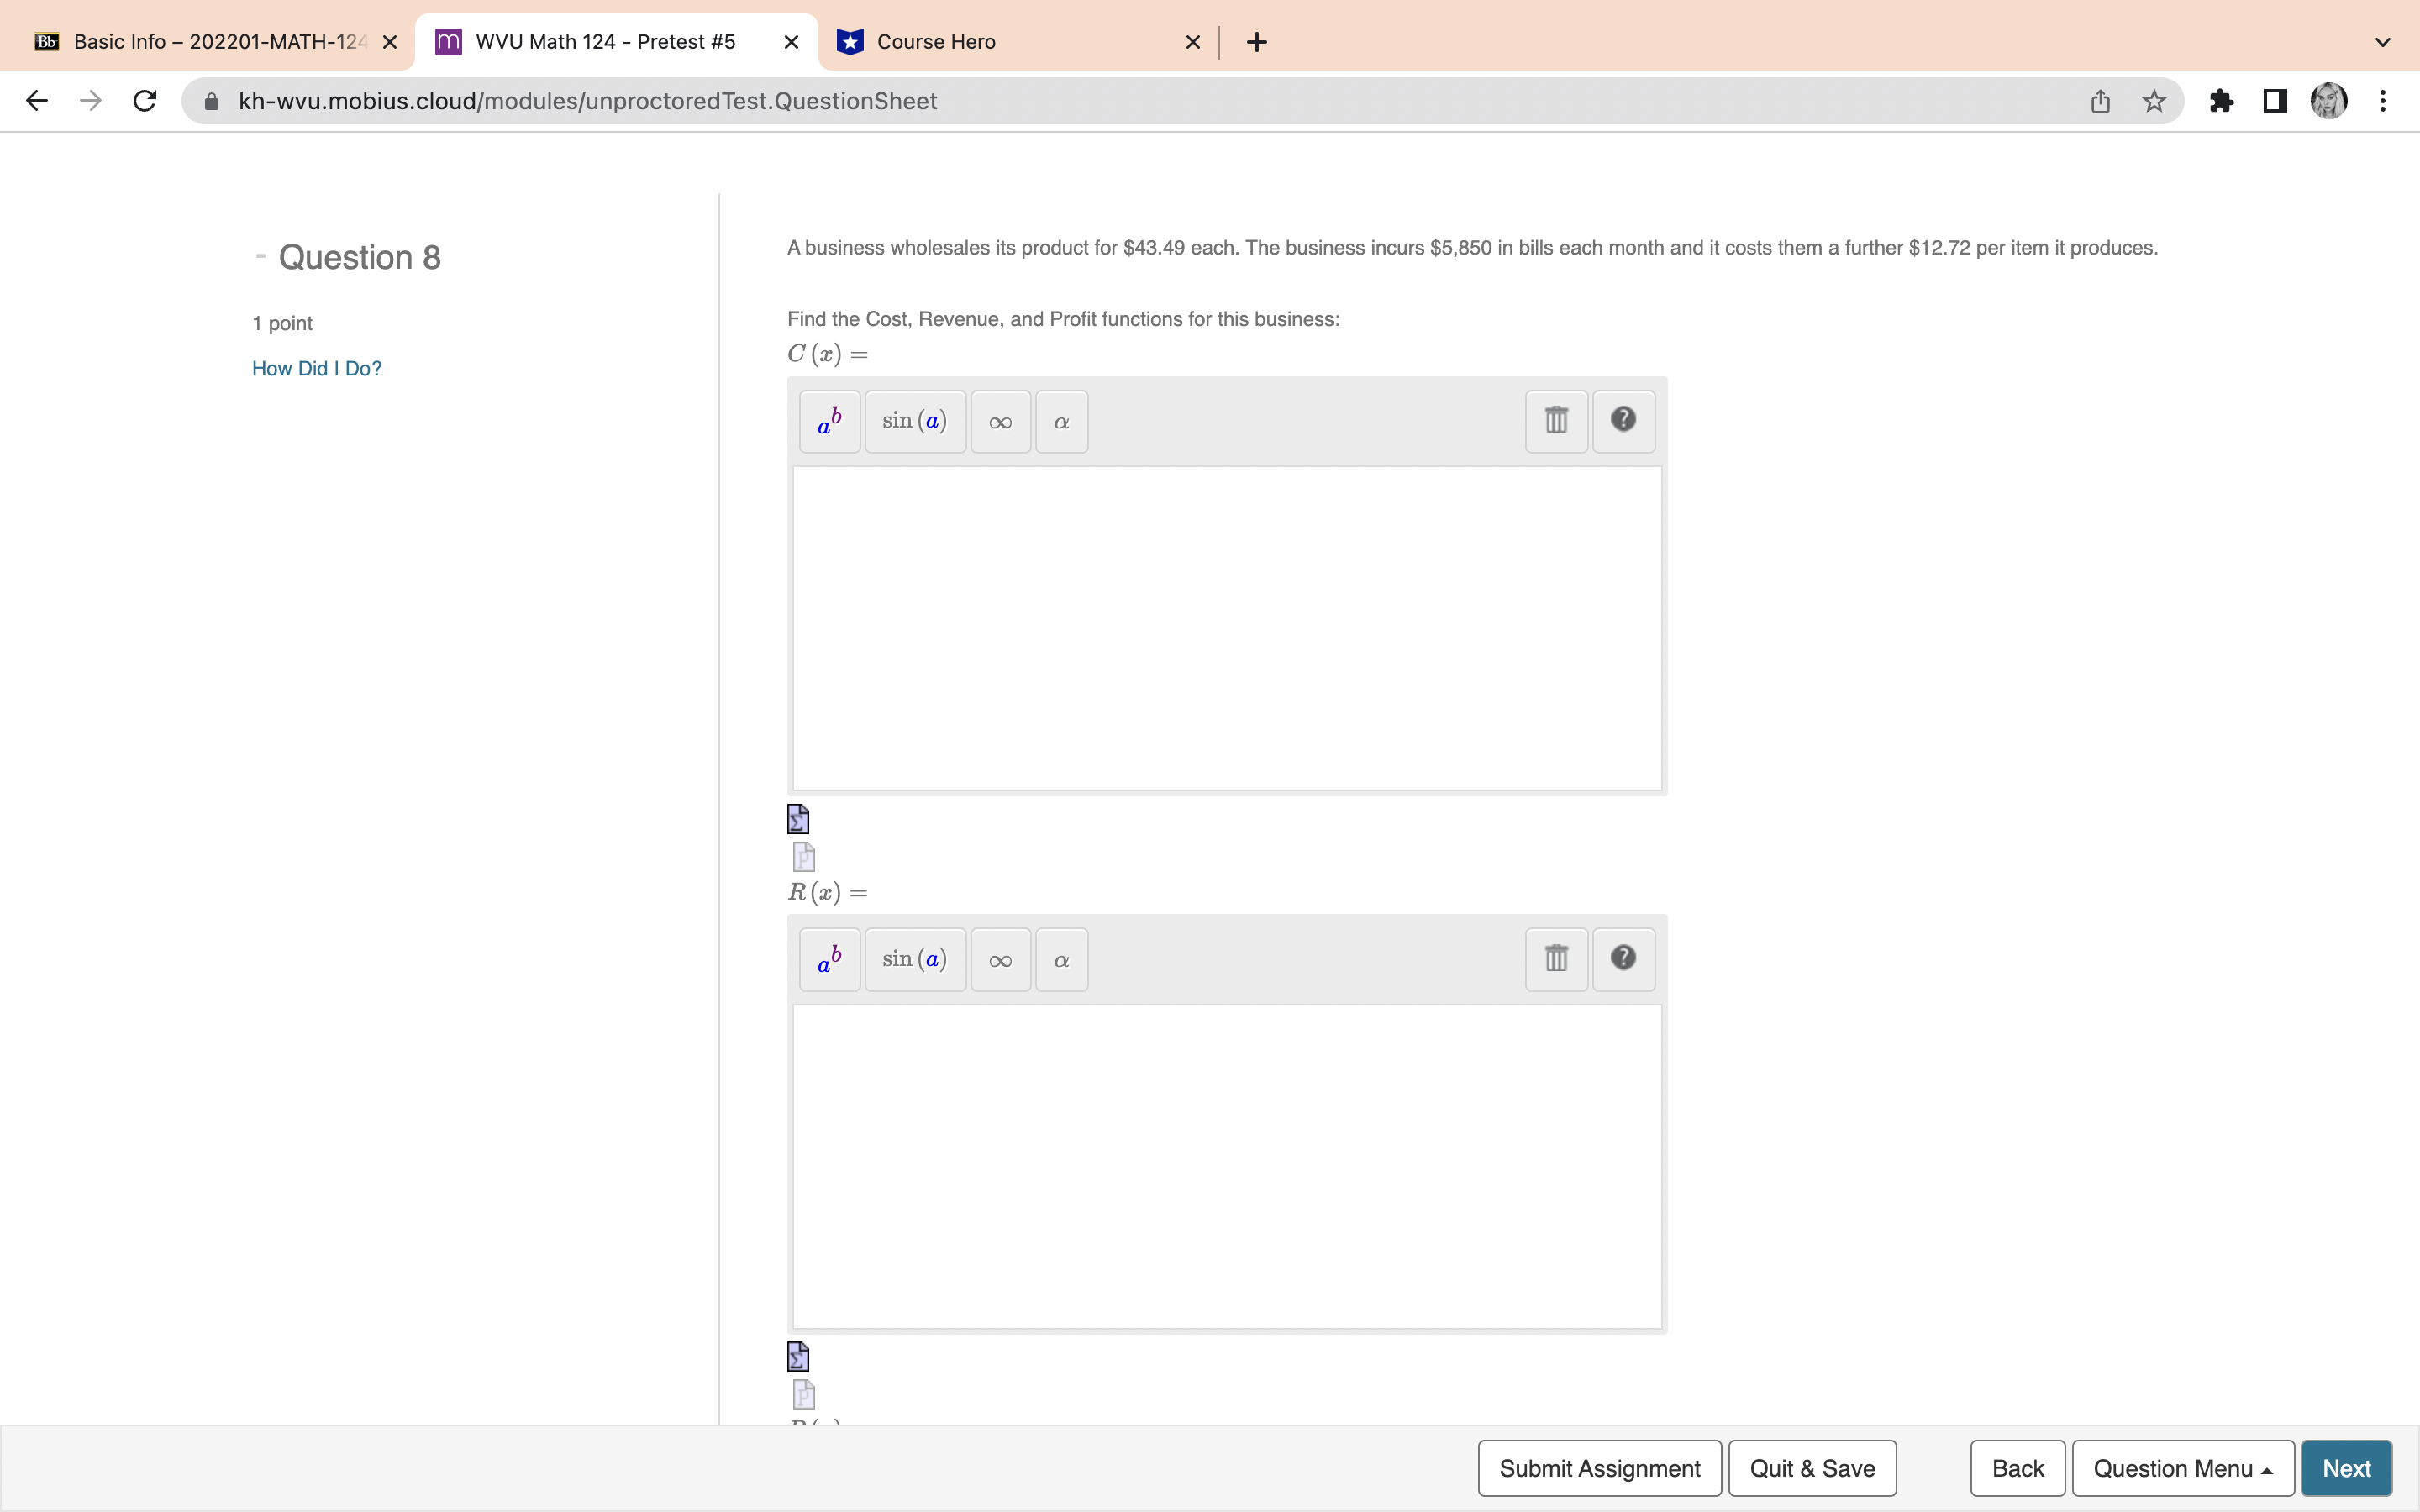Expand the Question Menu options
Image resolution: width=2420 pixels, height=1512 pixels.
click(2181, 1467)
